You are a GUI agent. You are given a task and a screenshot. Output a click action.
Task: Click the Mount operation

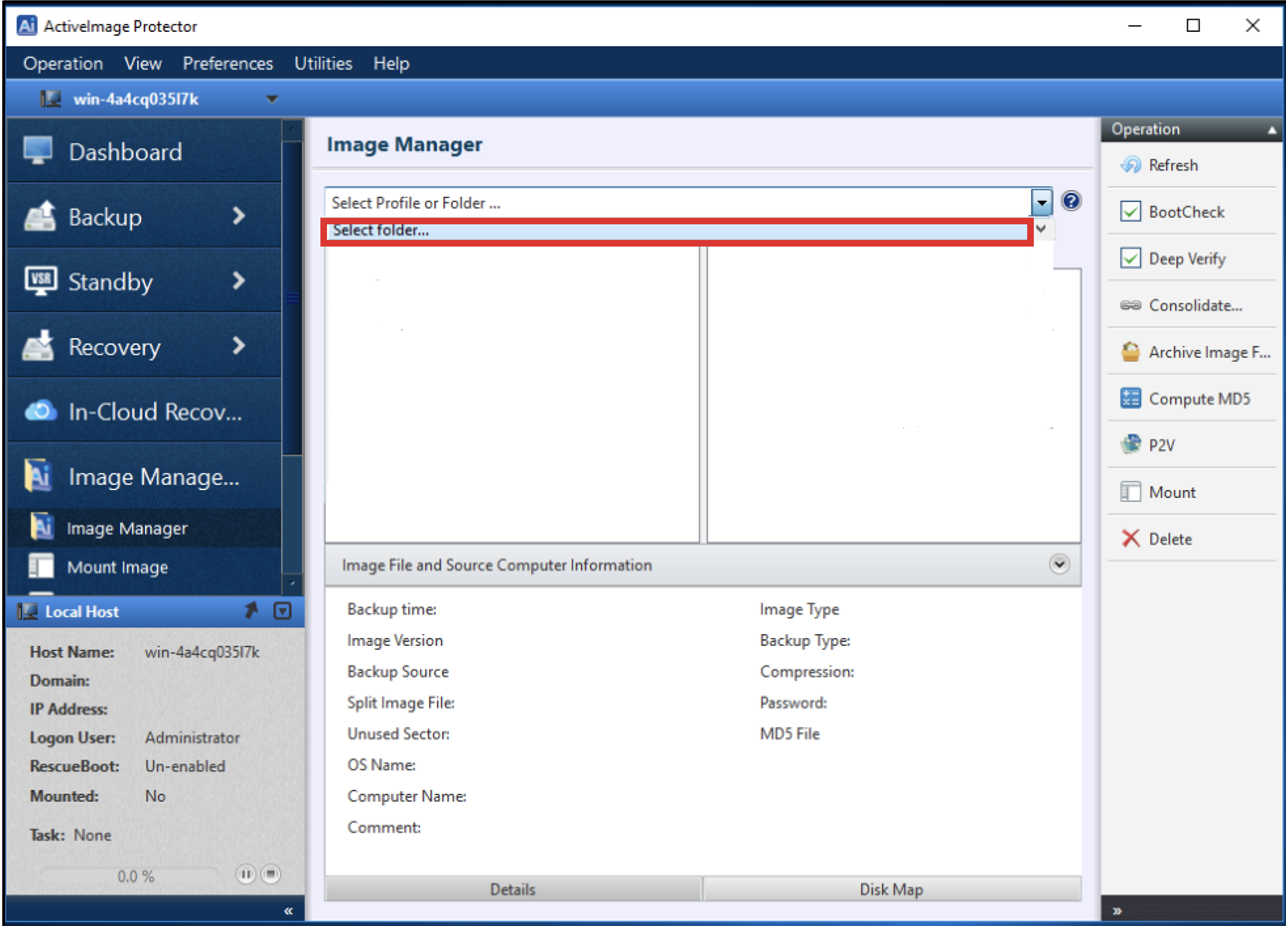coord(1193,492)
